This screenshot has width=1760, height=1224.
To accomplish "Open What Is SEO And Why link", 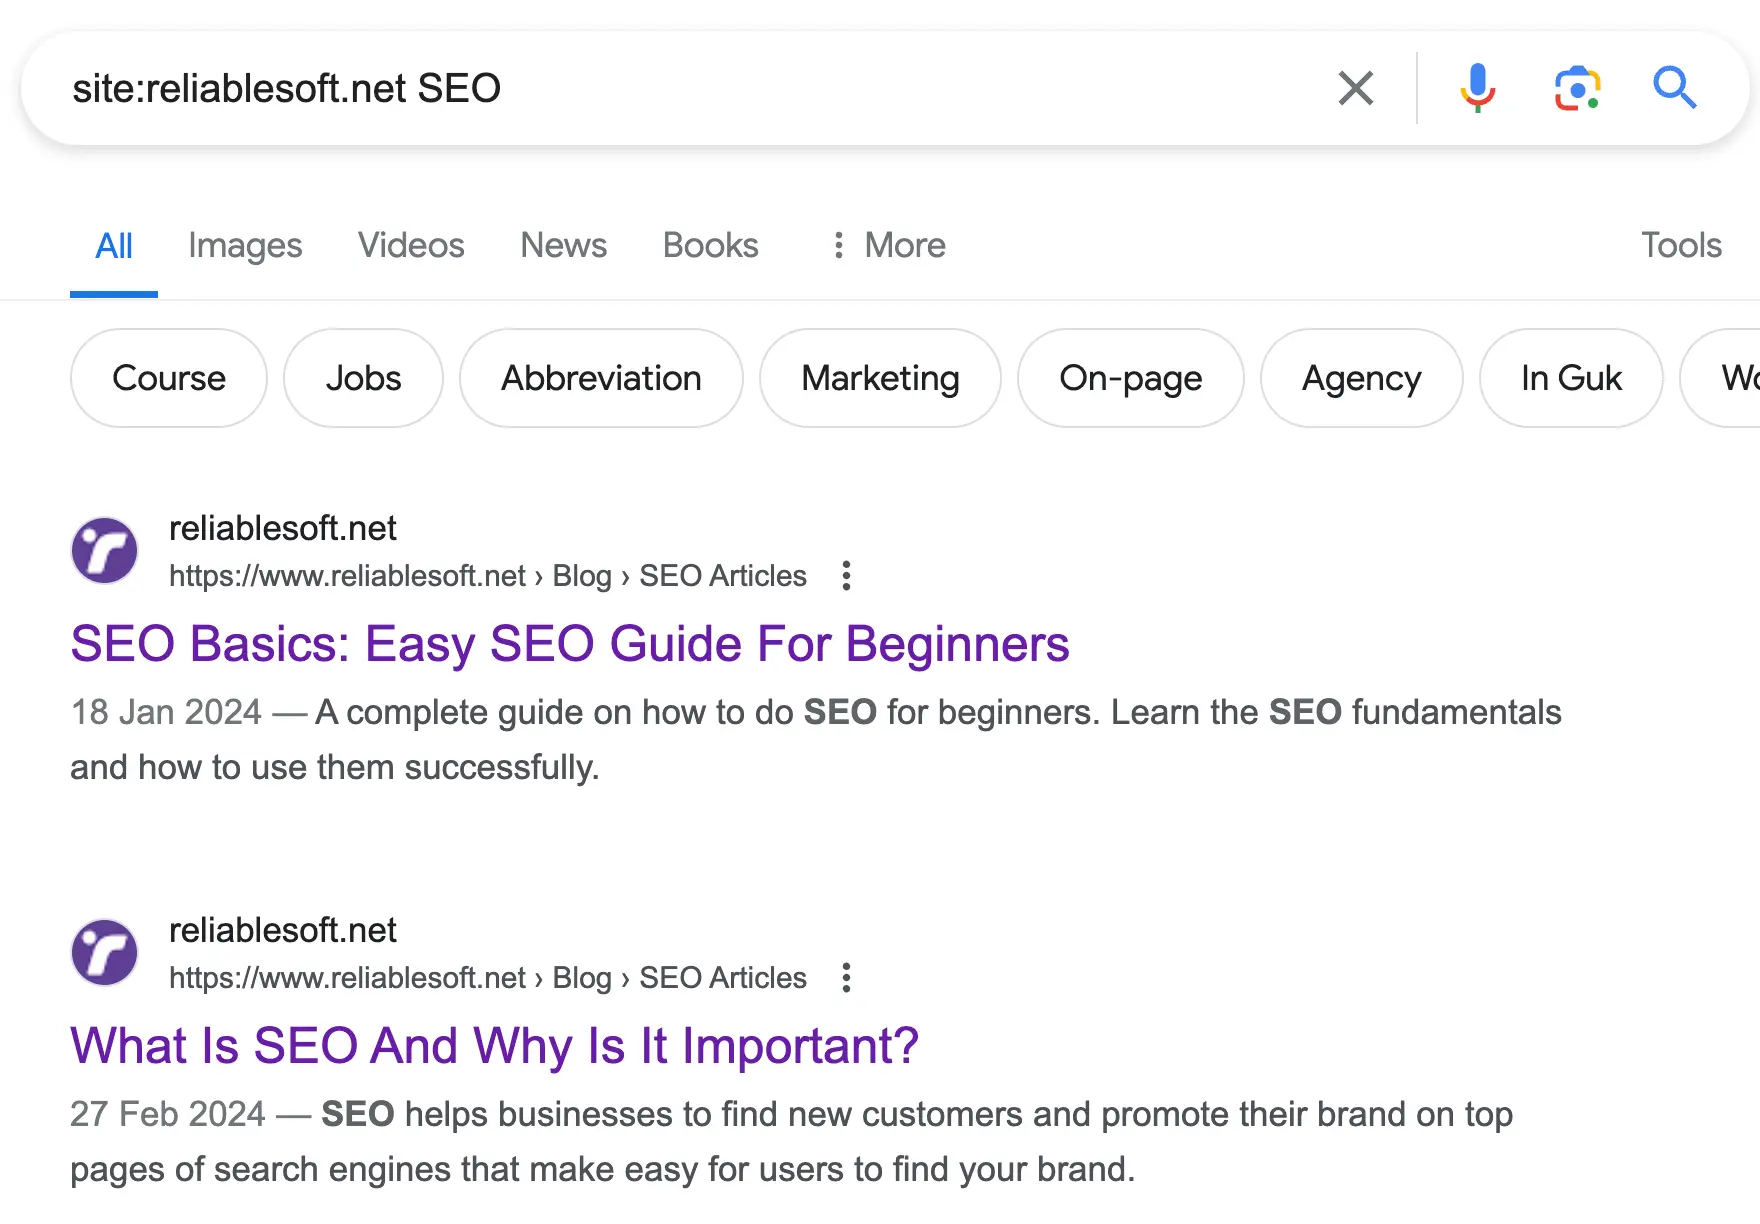I will point(494,1046).
